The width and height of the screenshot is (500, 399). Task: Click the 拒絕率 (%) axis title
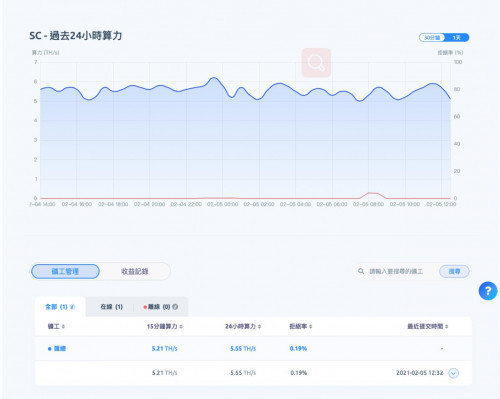coord(450,53)
